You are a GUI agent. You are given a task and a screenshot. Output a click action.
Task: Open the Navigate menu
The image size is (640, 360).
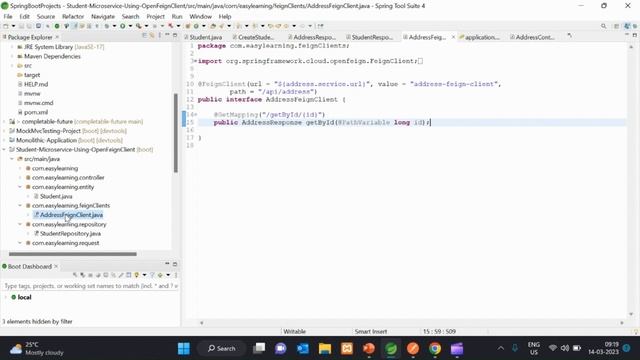click(x=103, y=16)
